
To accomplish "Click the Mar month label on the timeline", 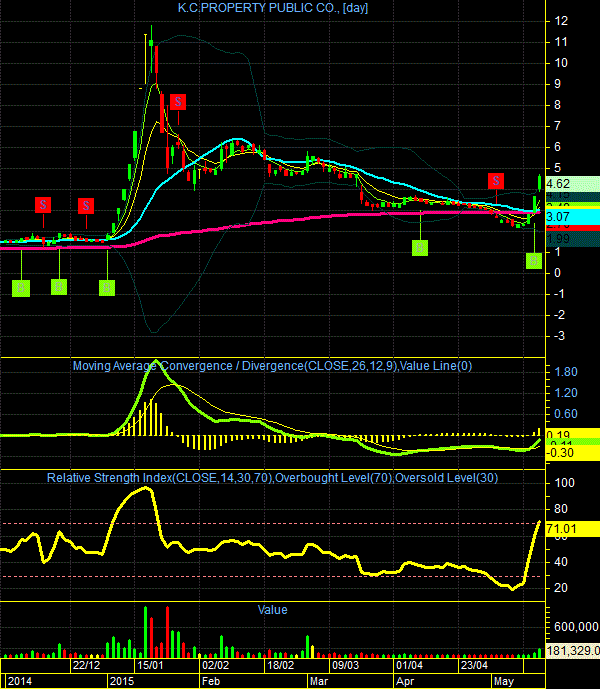I will [x=319, y=681].
